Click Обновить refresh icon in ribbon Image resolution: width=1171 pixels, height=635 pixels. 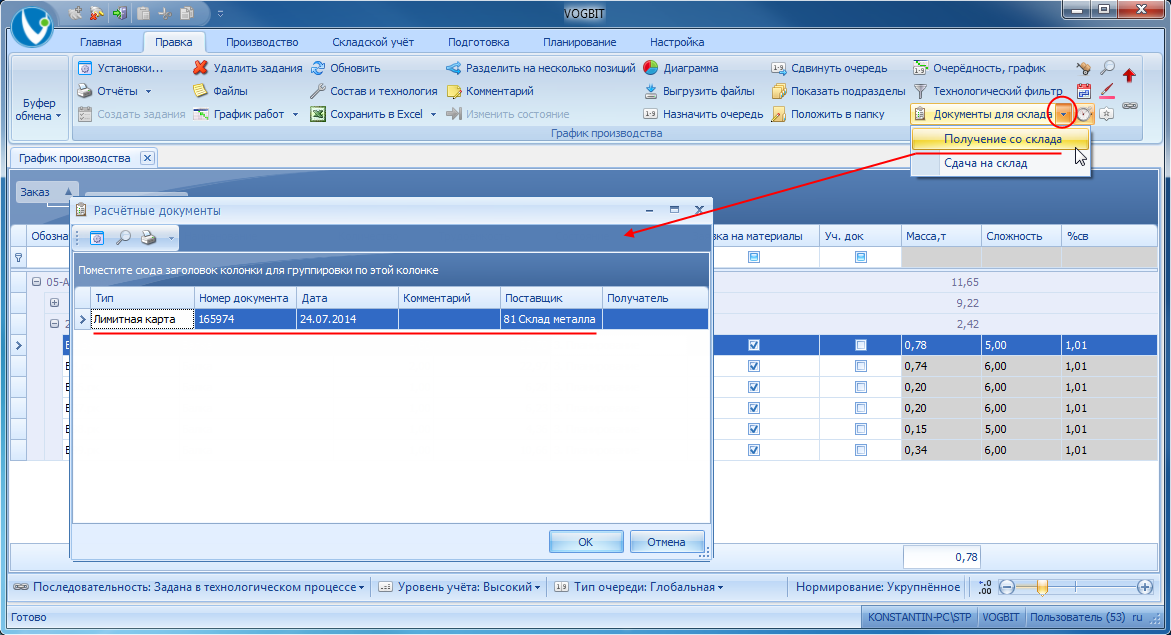[x=318, y=68]
